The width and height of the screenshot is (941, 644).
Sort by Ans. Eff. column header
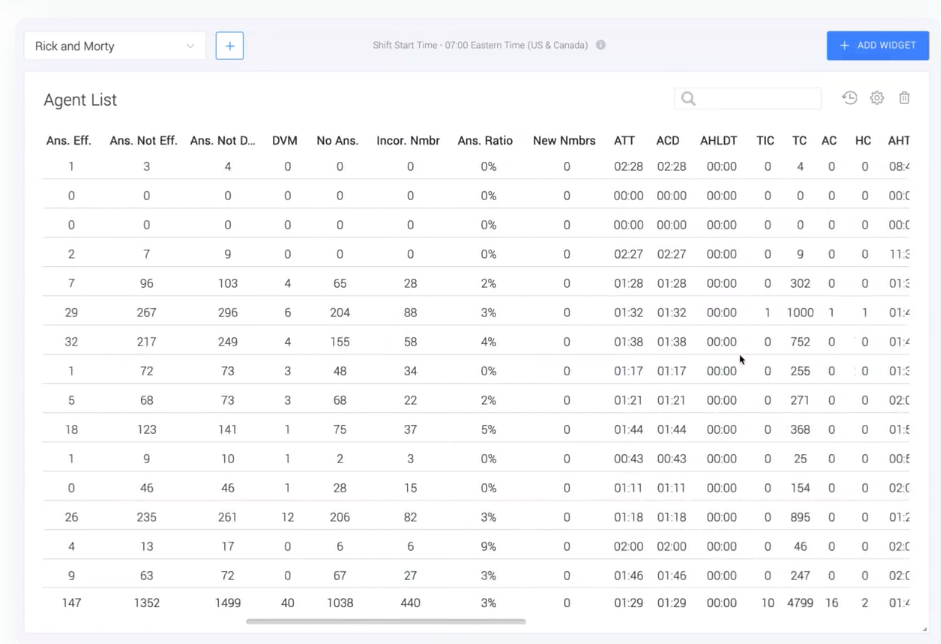click(x=69, y=141)
